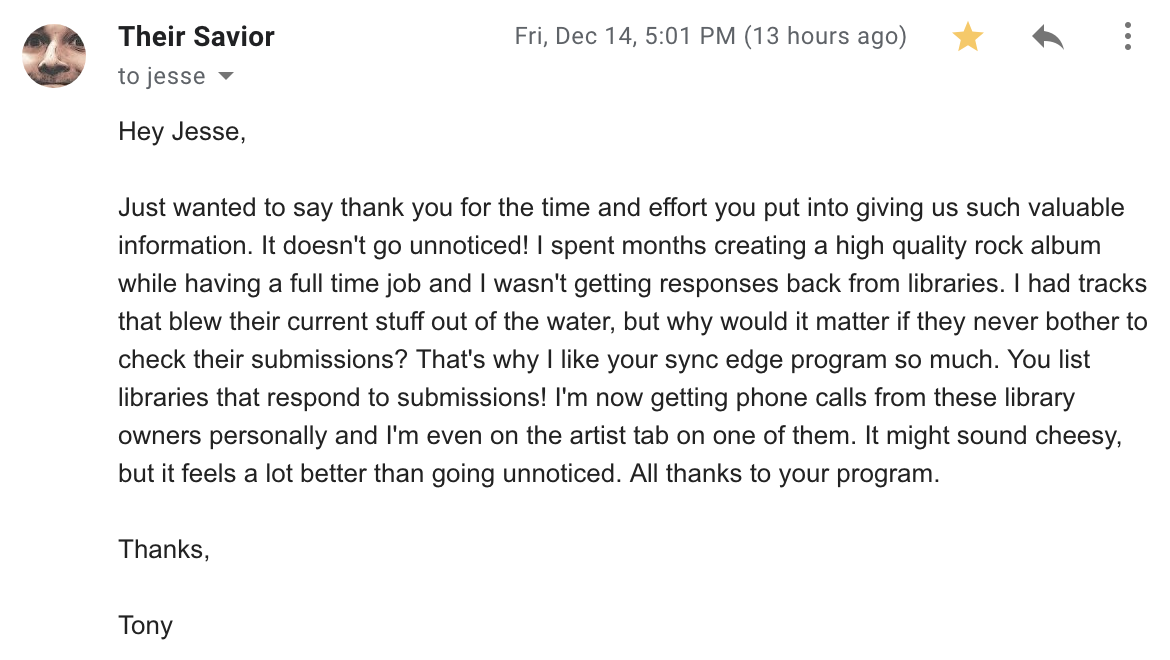
Task: Click the phrase 'libraries that respond to submissions!'
Action: pos(332,397)
